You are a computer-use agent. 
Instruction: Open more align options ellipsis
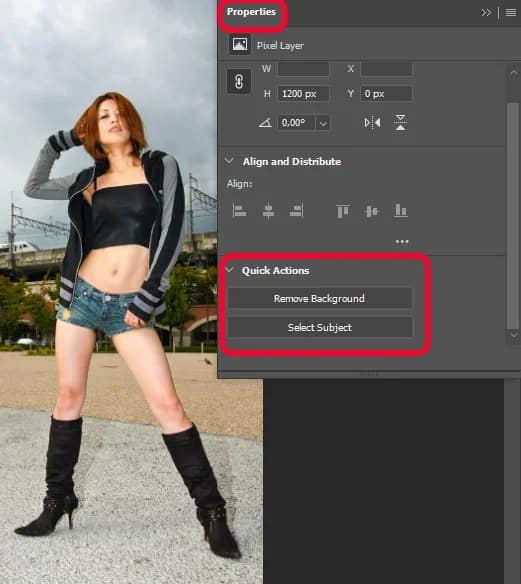(x=402, y=241)
